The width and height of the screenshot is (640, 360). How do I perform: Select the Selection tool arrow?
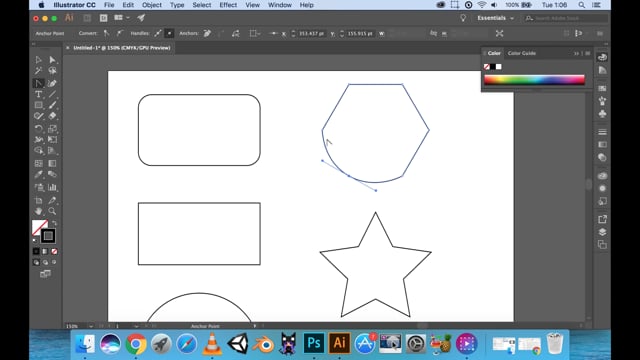click(x=38, y=60)
